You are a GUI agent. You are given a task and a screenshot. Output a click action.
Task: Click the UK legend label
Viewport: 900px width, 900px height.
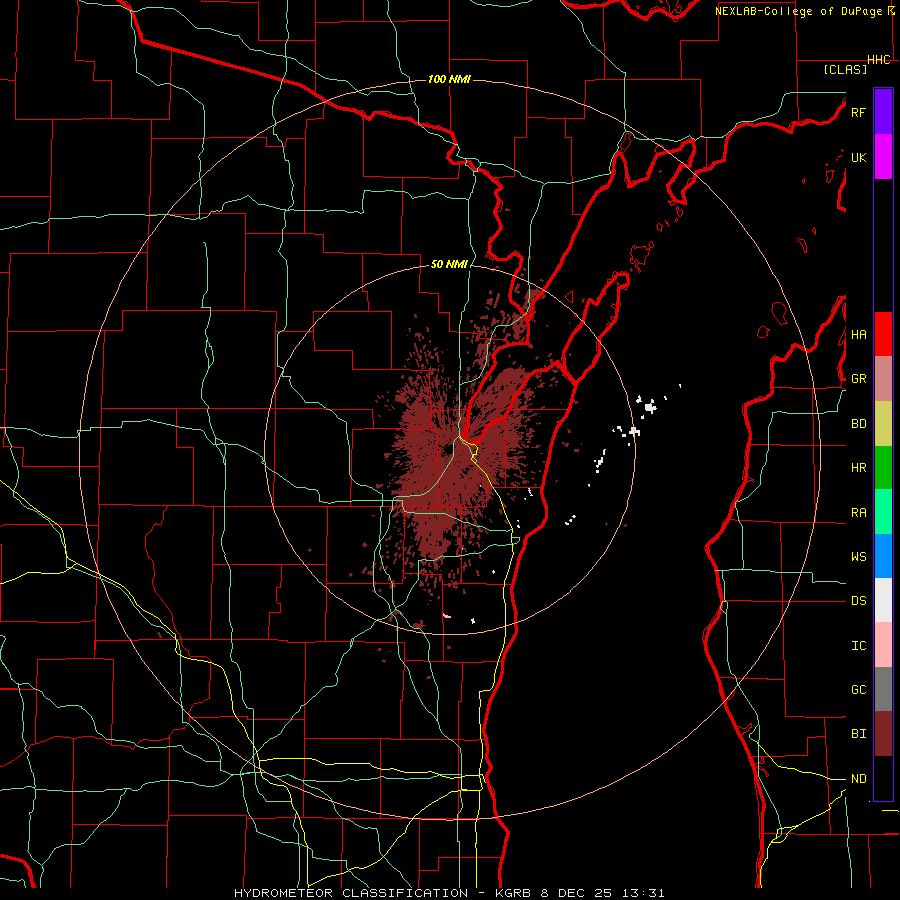click(858, 157)
